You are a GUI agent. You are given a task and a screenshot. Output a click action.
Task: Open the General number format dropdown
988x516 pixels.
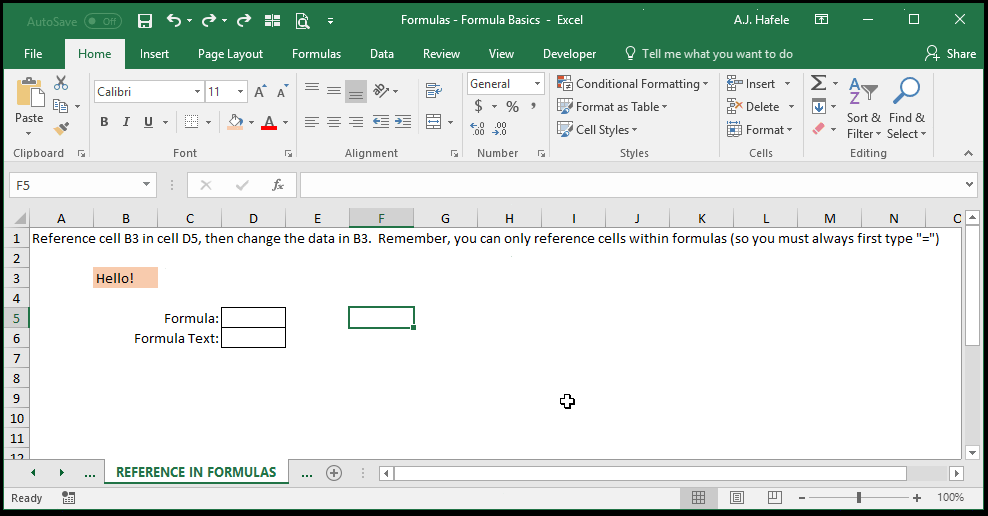(537, 83)
